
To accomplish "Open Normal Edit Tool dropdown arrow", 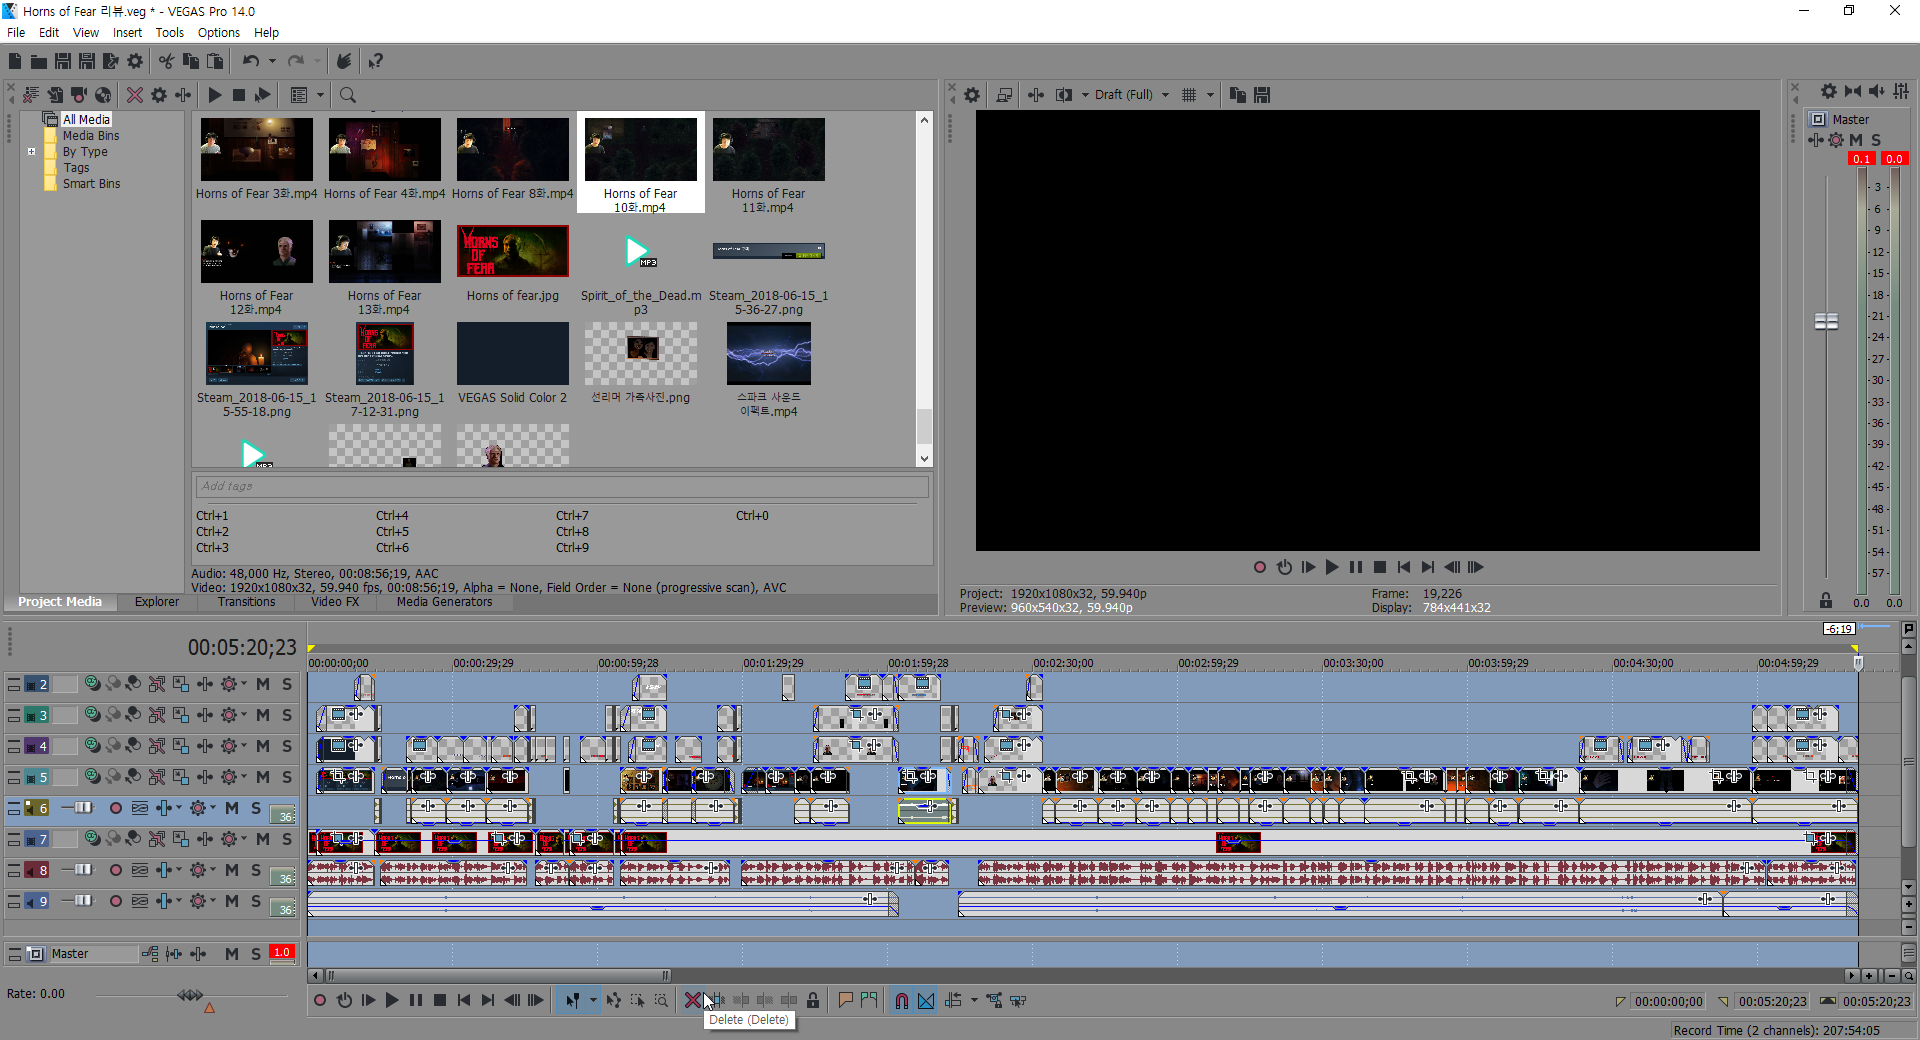I will point(593,1000).
